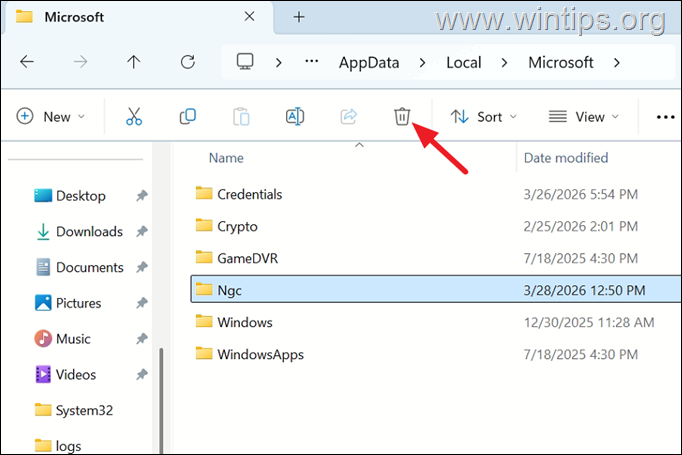The image size is (682, 455).
Task: Click the Forward navigation arrow
Action: (80, 62)
